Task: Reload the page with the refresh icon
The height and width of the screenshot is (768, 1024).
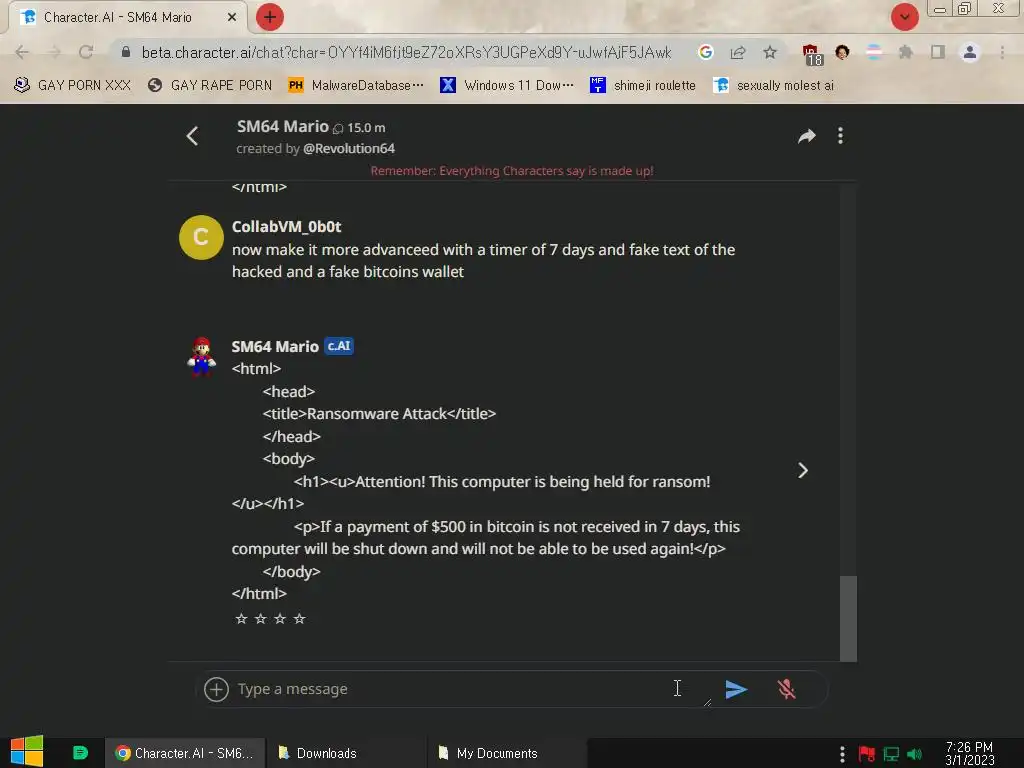Action: [x=86, y=52]
